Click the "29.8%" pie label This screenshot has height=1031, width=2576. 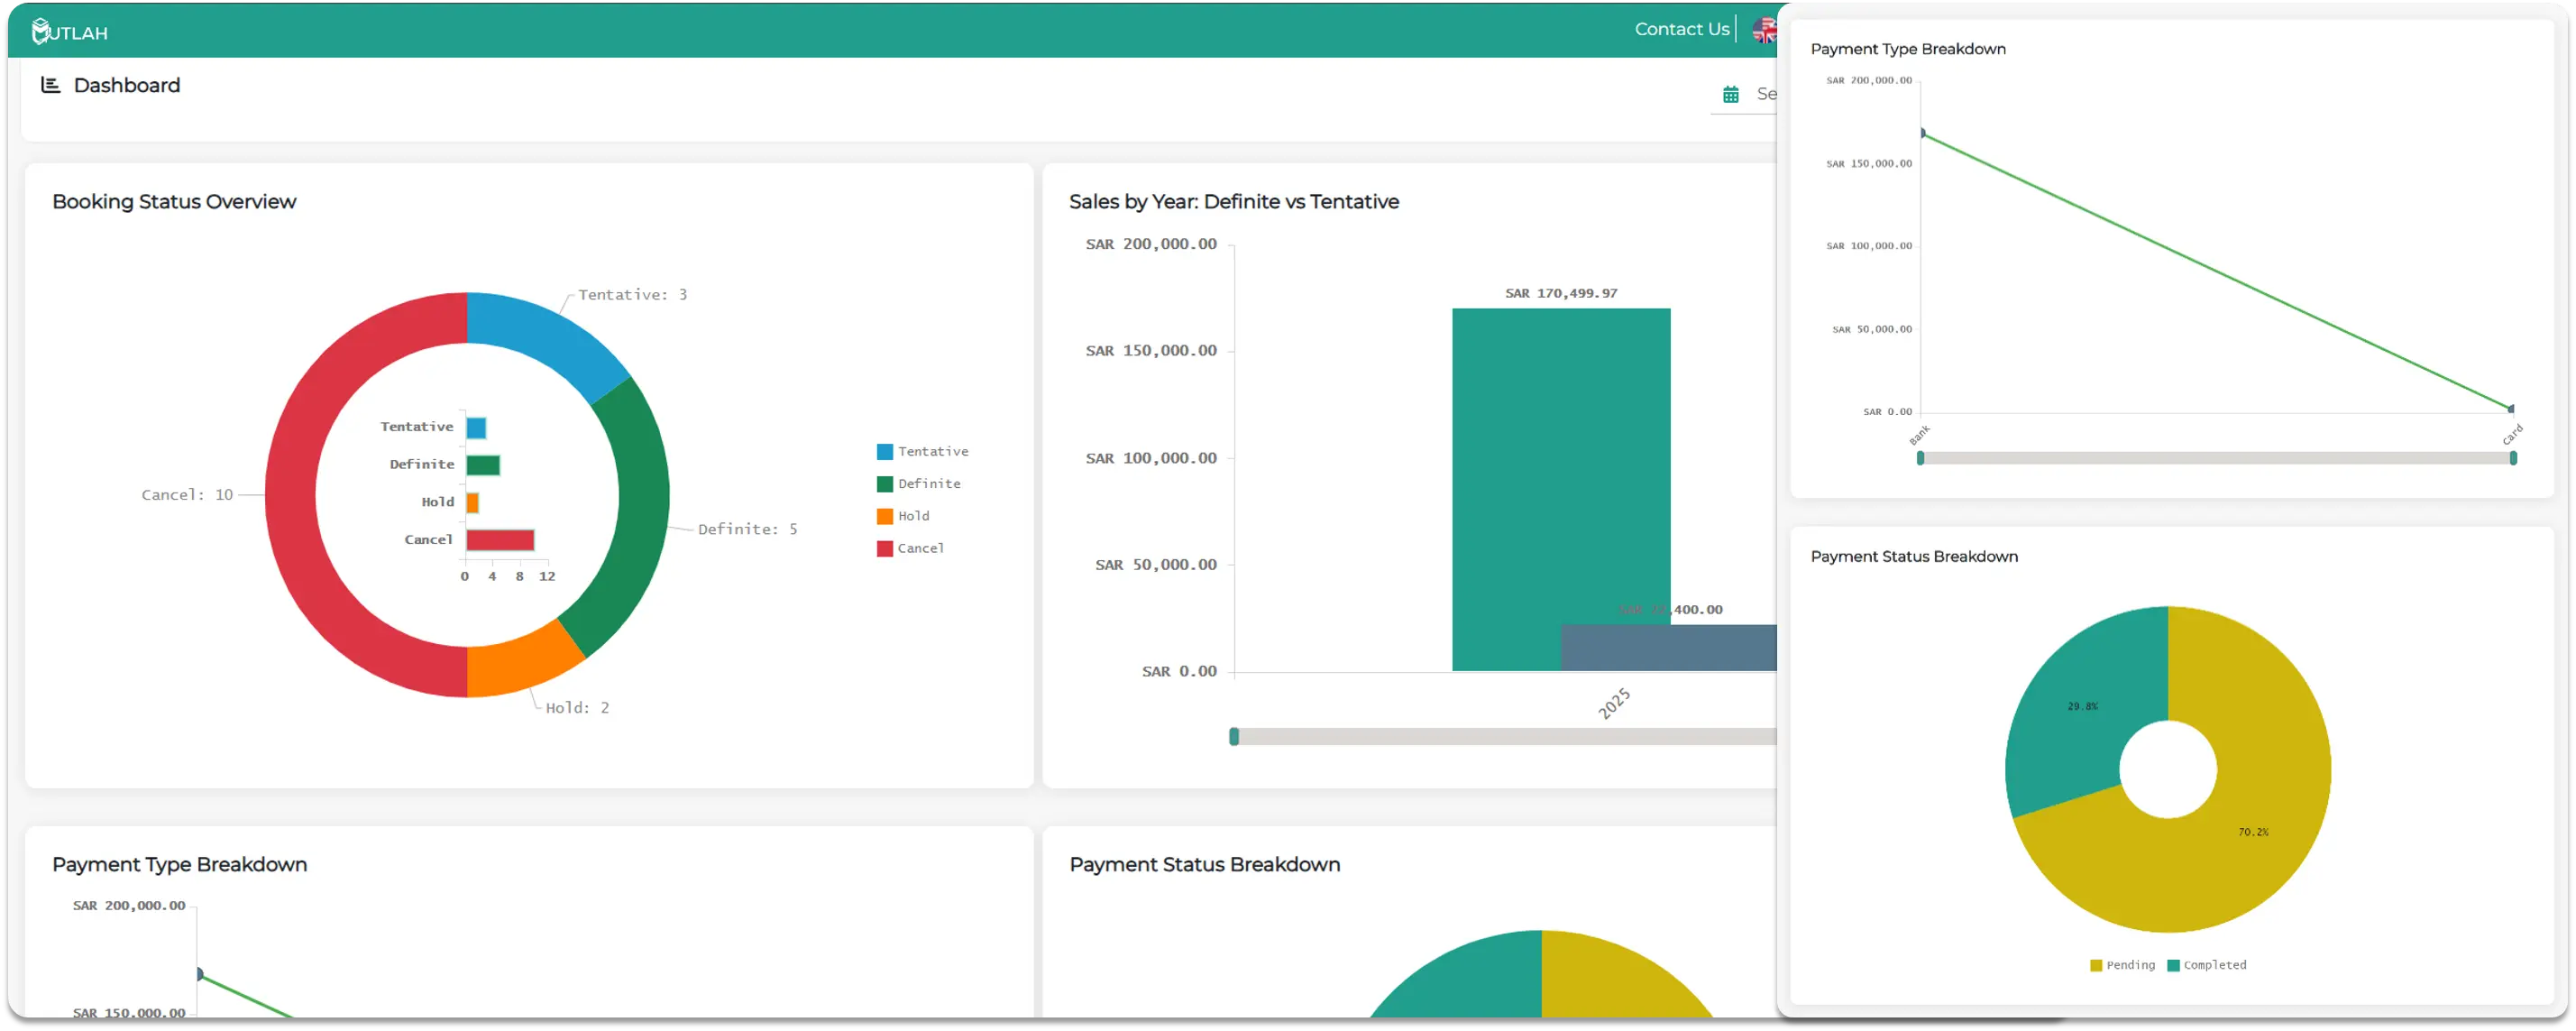click(2082, 706)
